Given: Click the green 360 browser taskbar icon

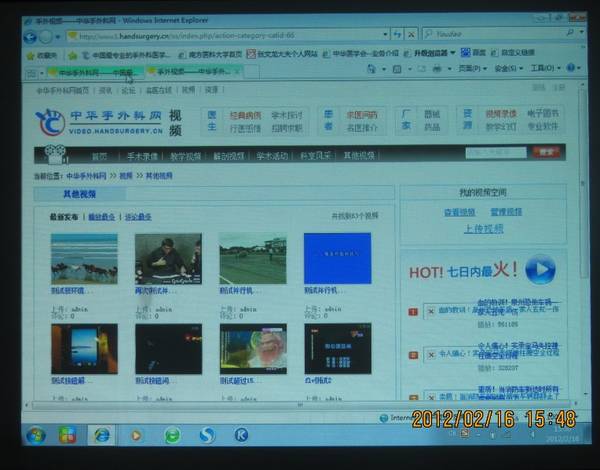Looking at the screenshot, I should click(172, 435).
